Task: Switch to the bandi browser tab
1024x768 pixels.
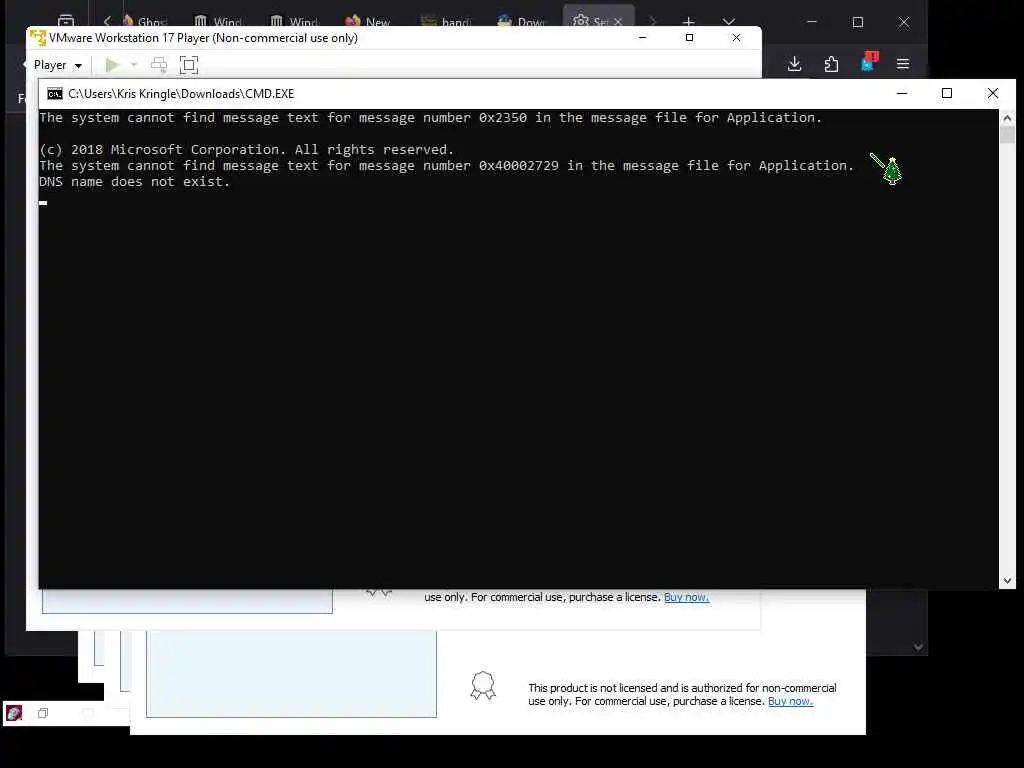Action: tap(446, 22)
